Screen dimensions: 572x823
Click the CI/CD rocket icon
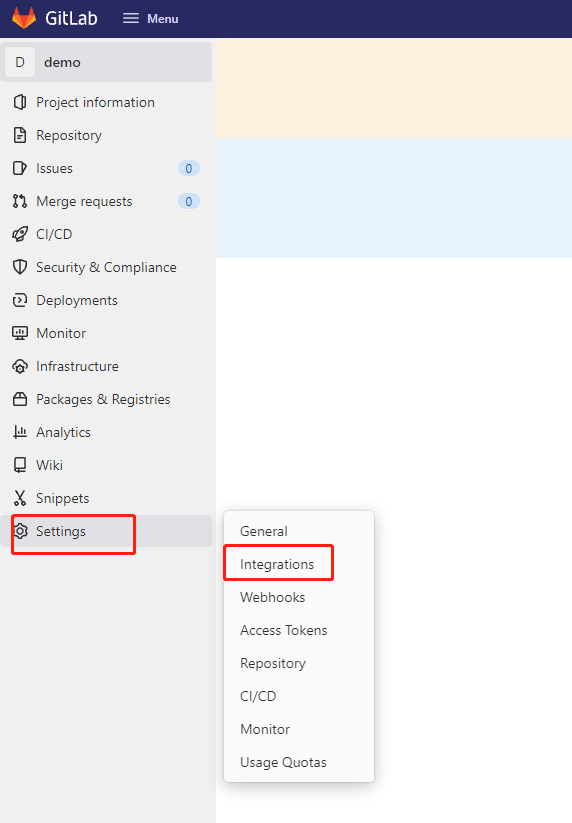click(x=20, y=234)
